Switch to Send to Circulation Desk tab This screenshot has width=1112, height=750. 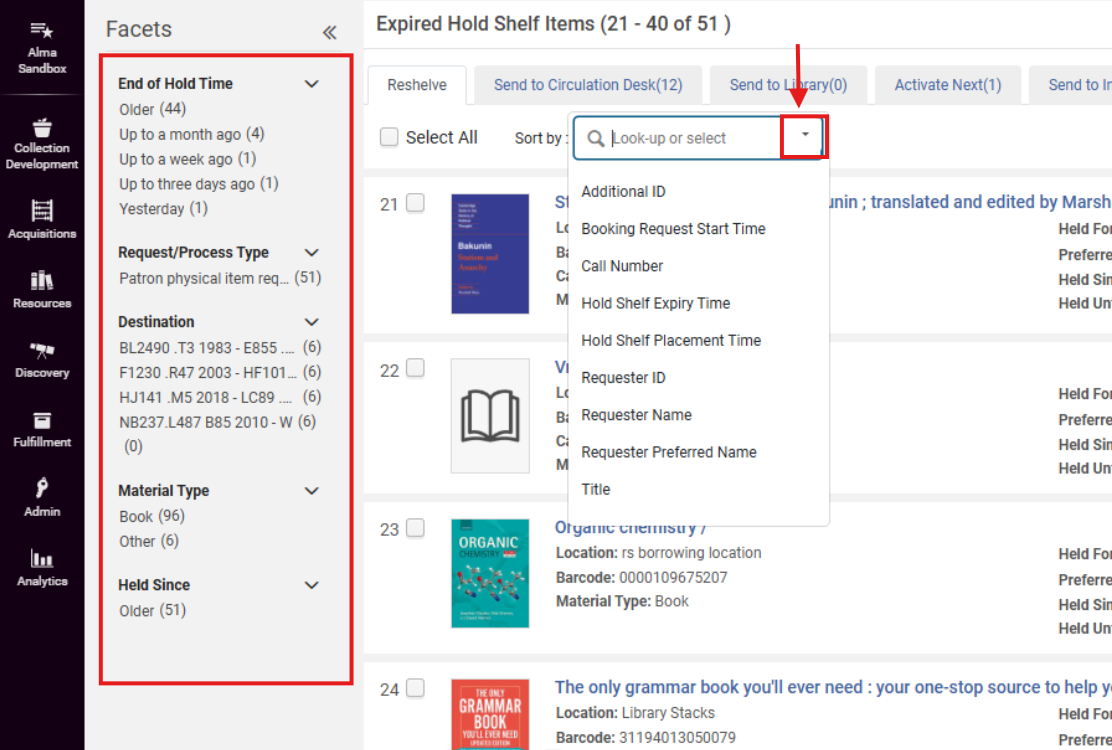[588, 85]
